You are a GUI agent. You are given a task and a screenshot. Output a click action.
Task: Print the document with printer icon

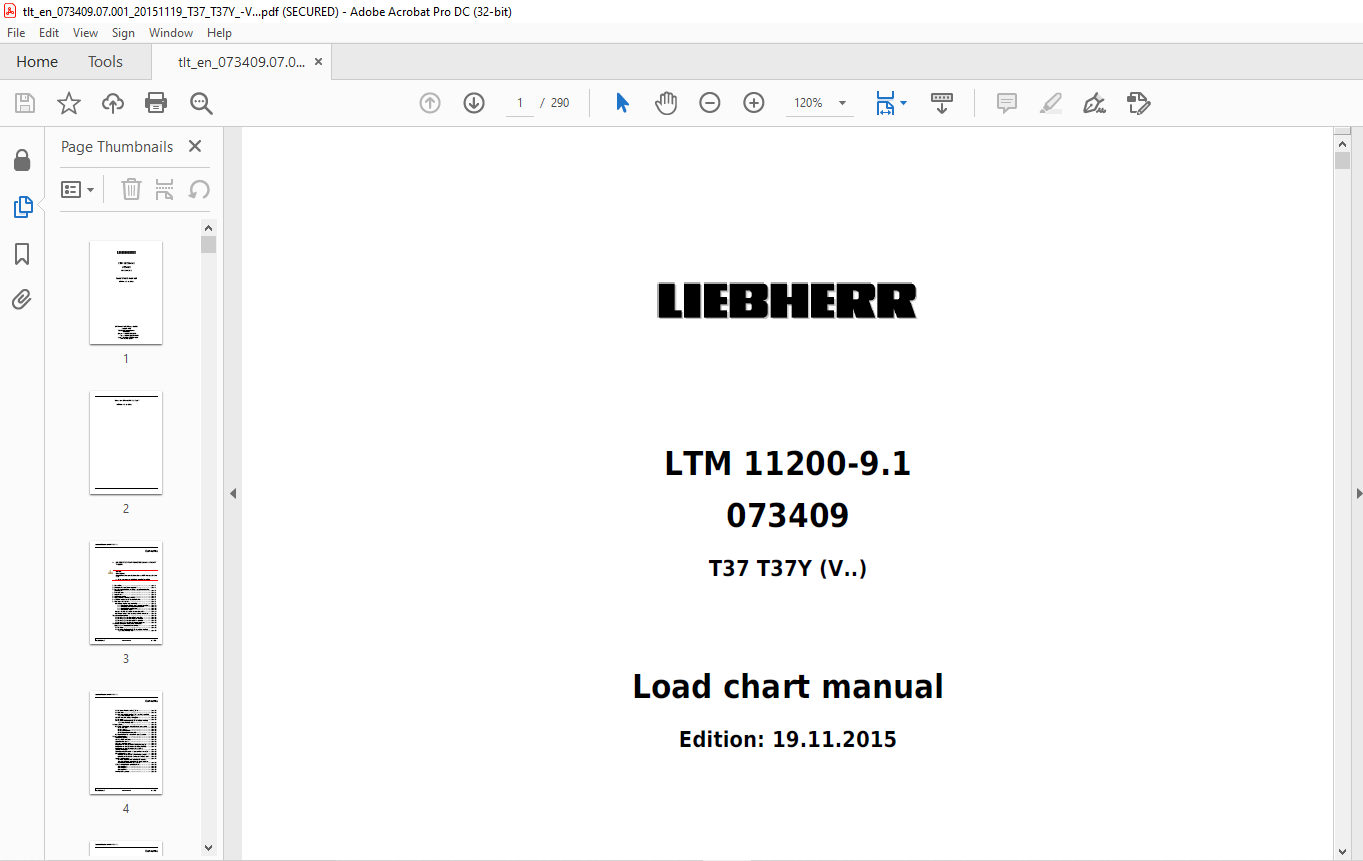pos(156,103)
